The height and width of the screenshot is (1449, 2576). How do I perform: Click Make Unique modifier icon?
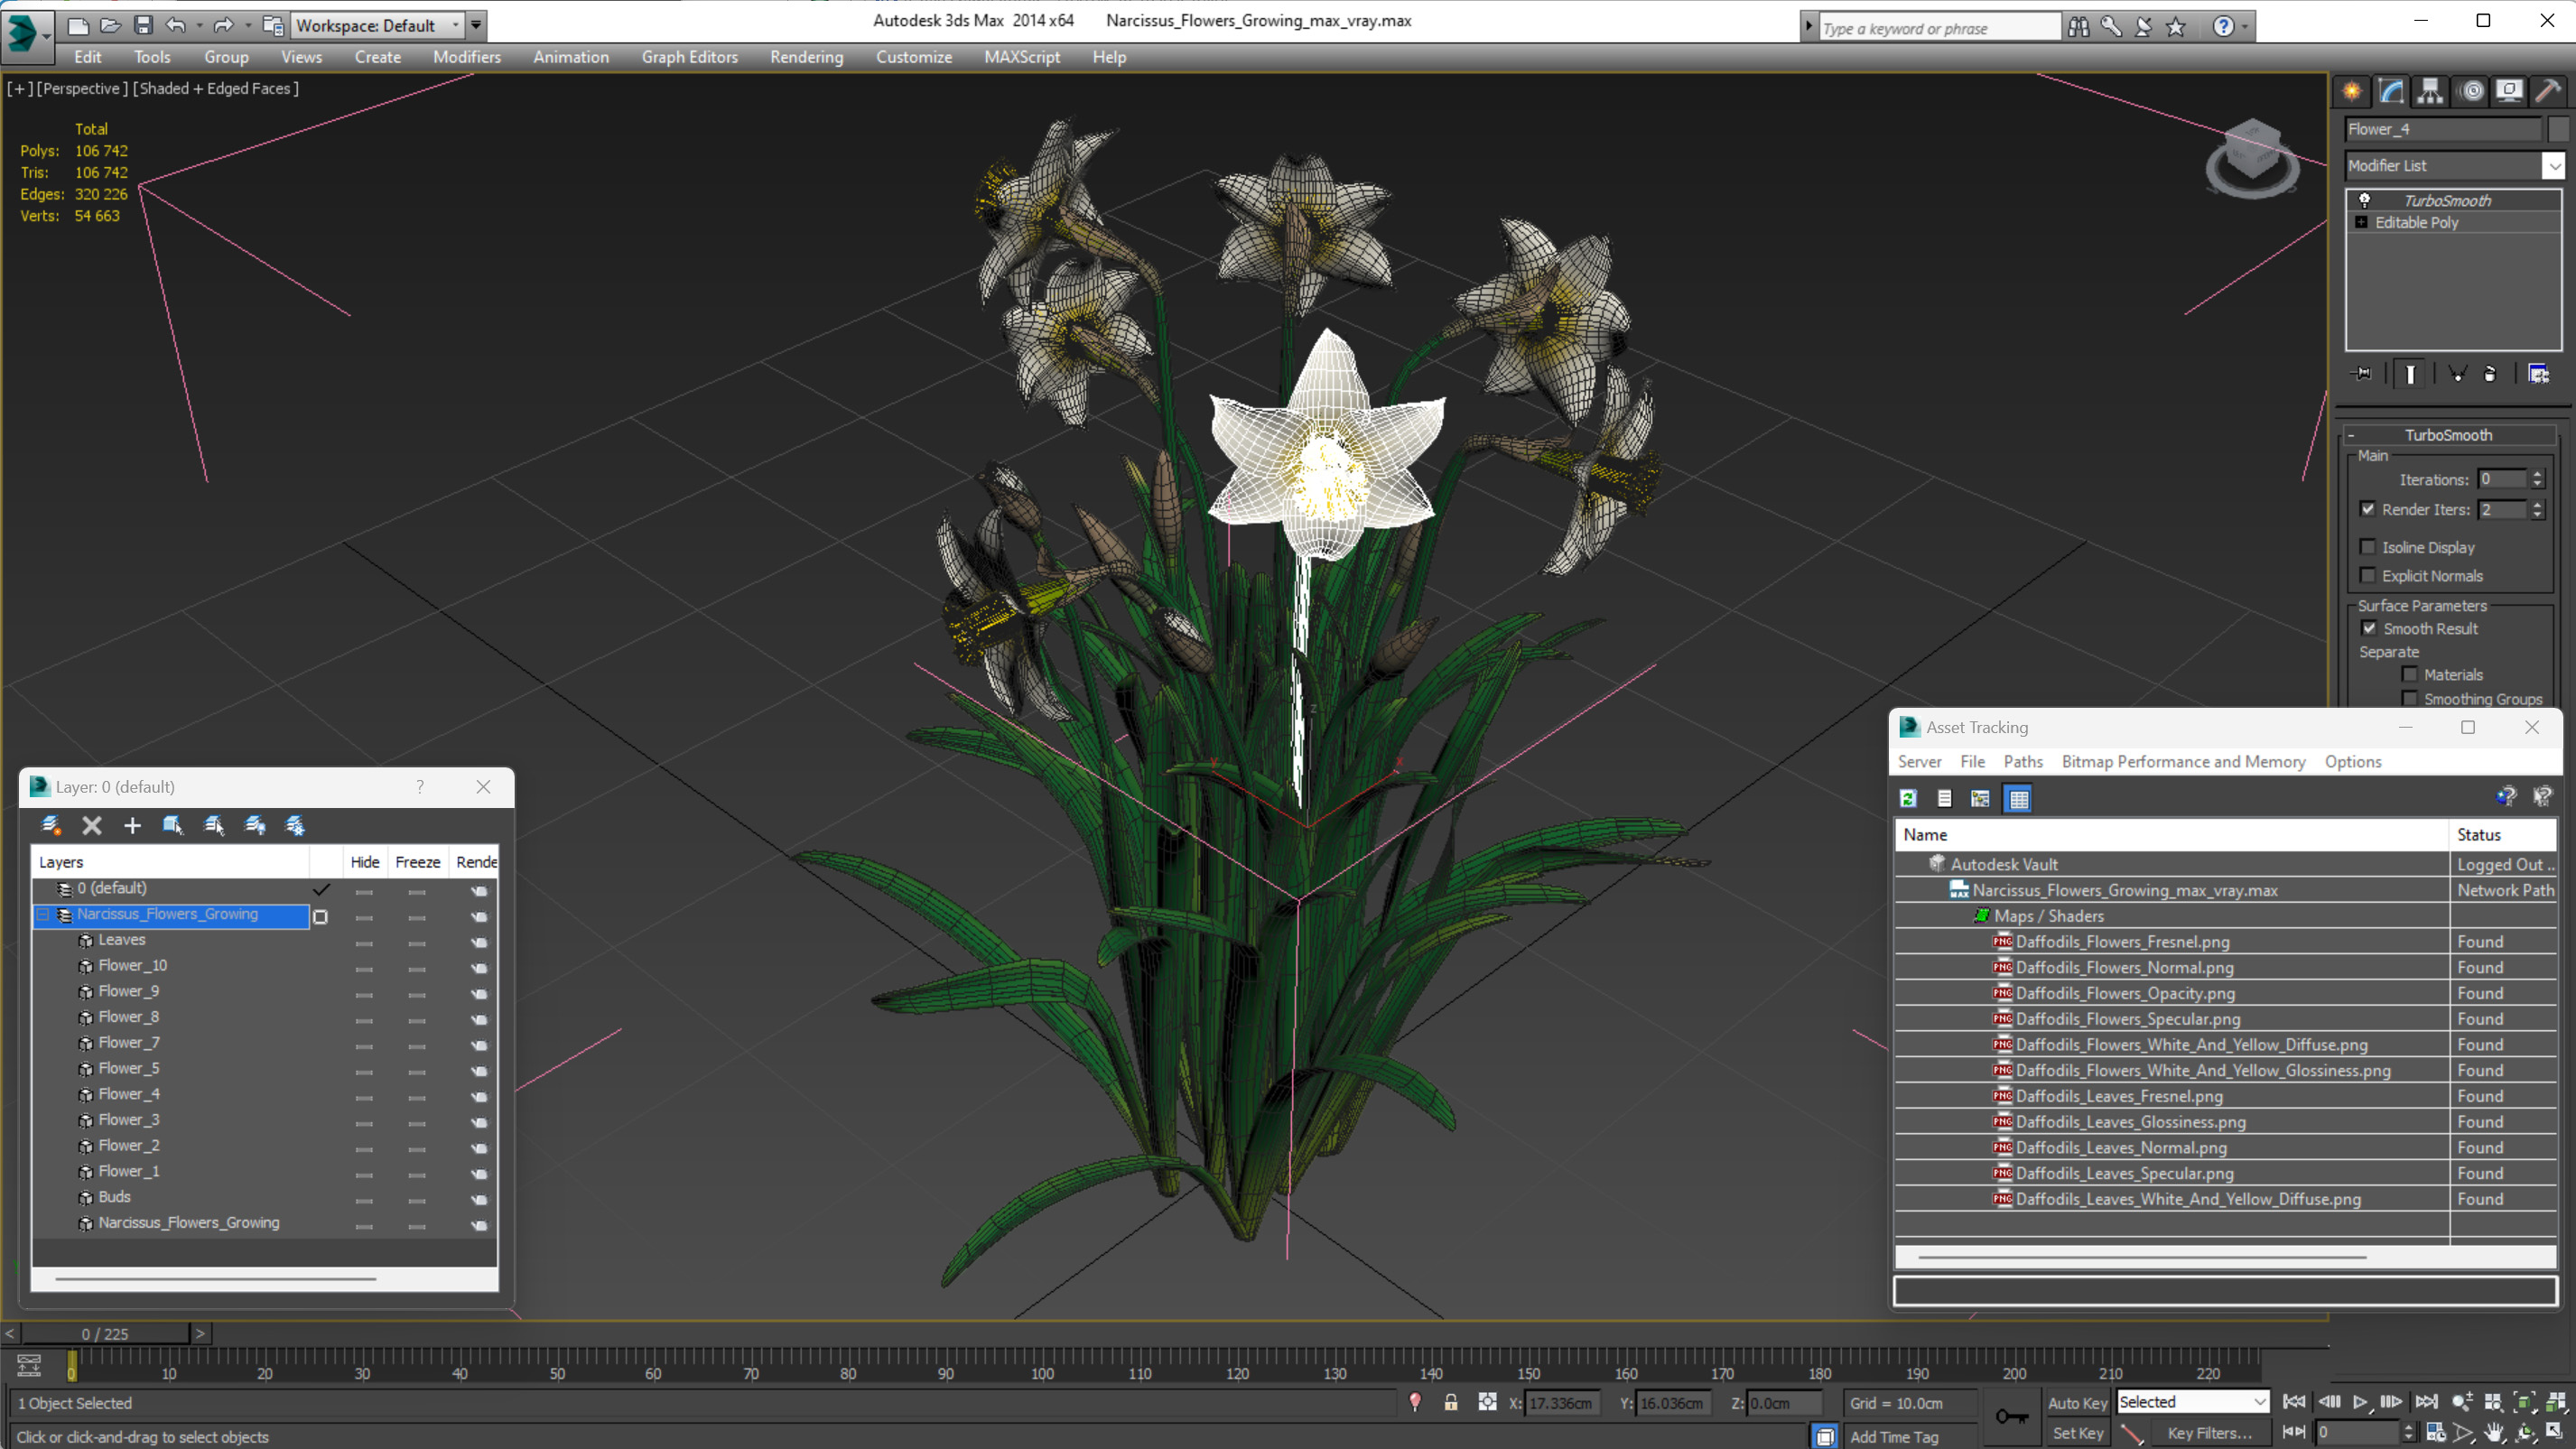click(2457, 374)
